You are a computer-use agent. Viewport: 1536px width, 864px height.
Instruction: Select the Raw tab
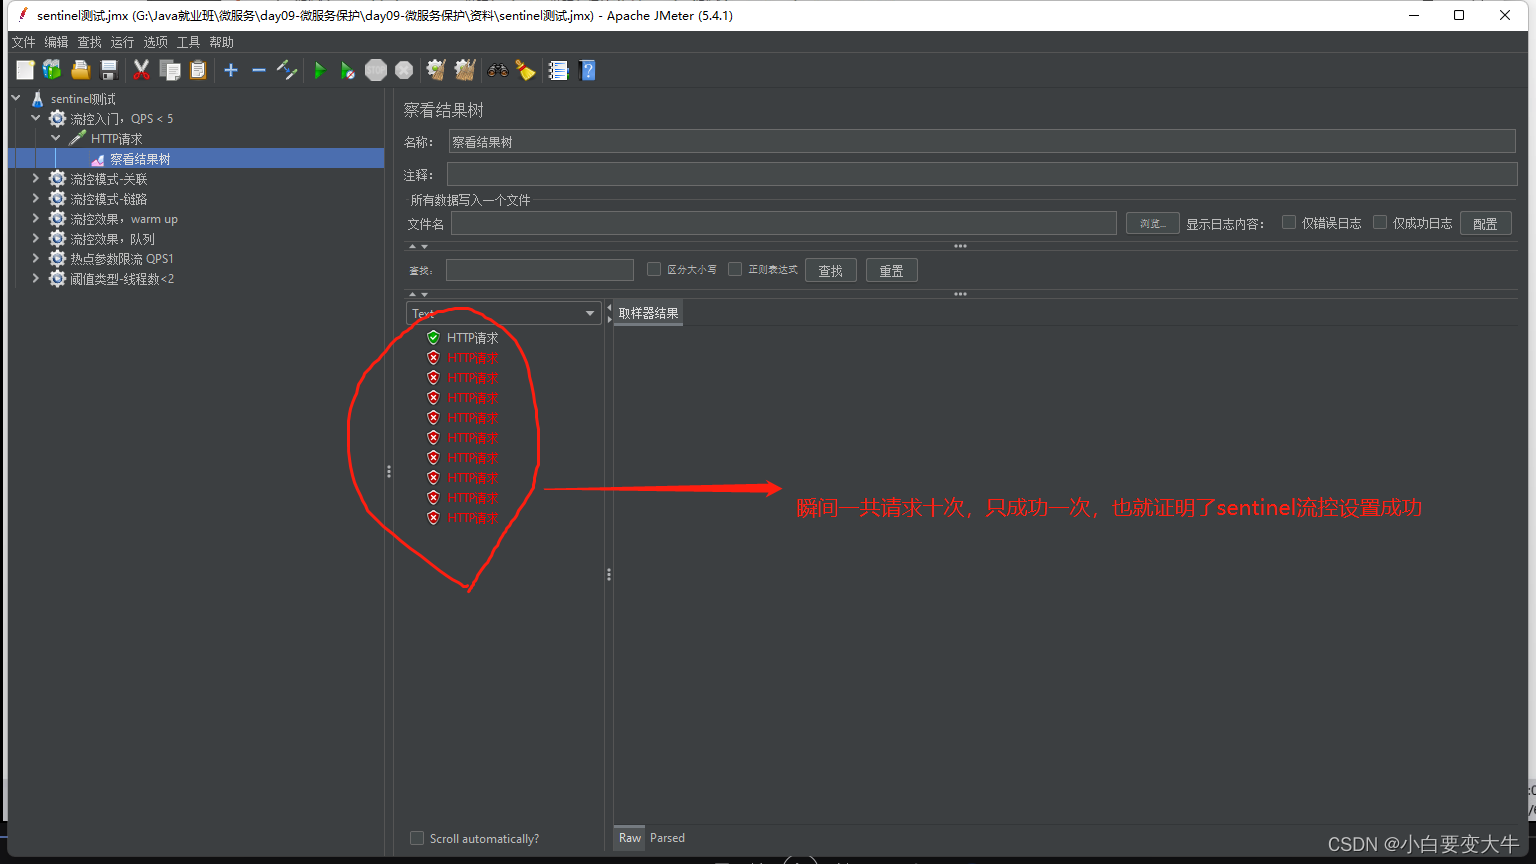[630, 838]
